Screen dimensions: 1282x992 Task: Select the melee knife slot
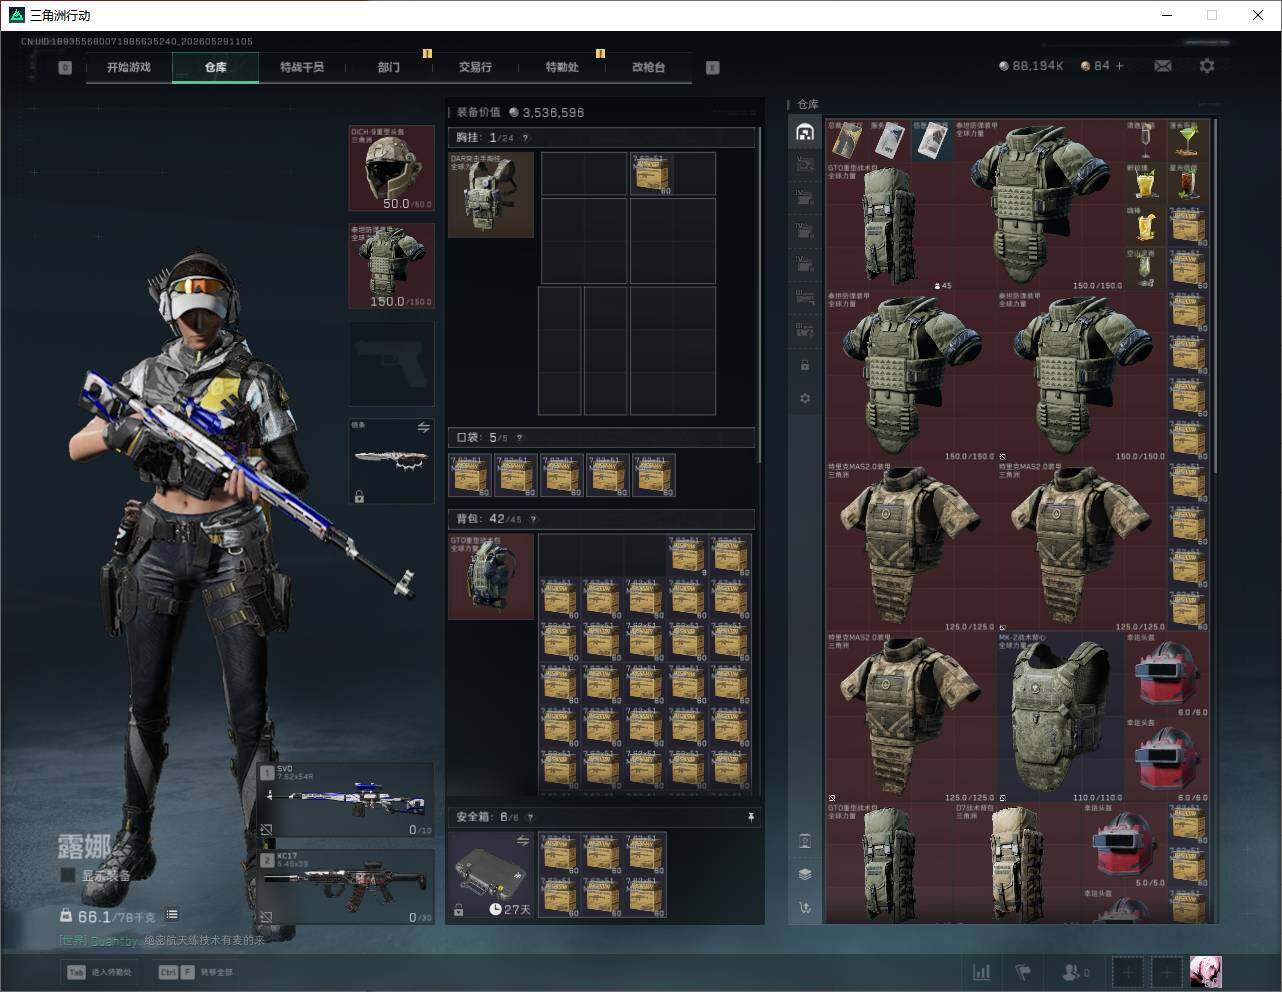pyautogui.click(x=391, y=461)
